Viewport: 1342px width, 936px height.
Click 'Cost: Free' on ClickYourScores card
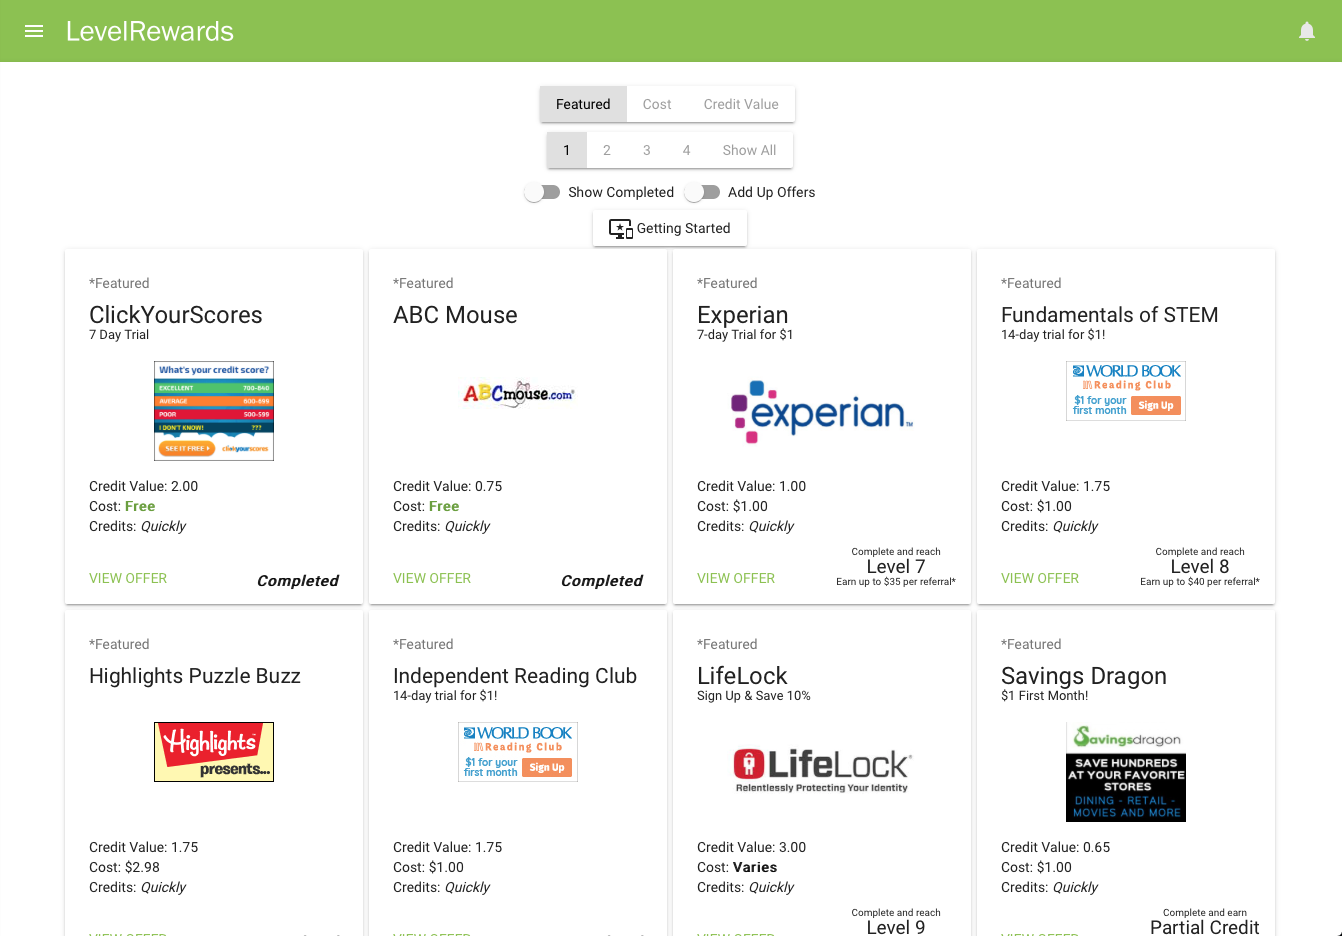tap(122, 506)
